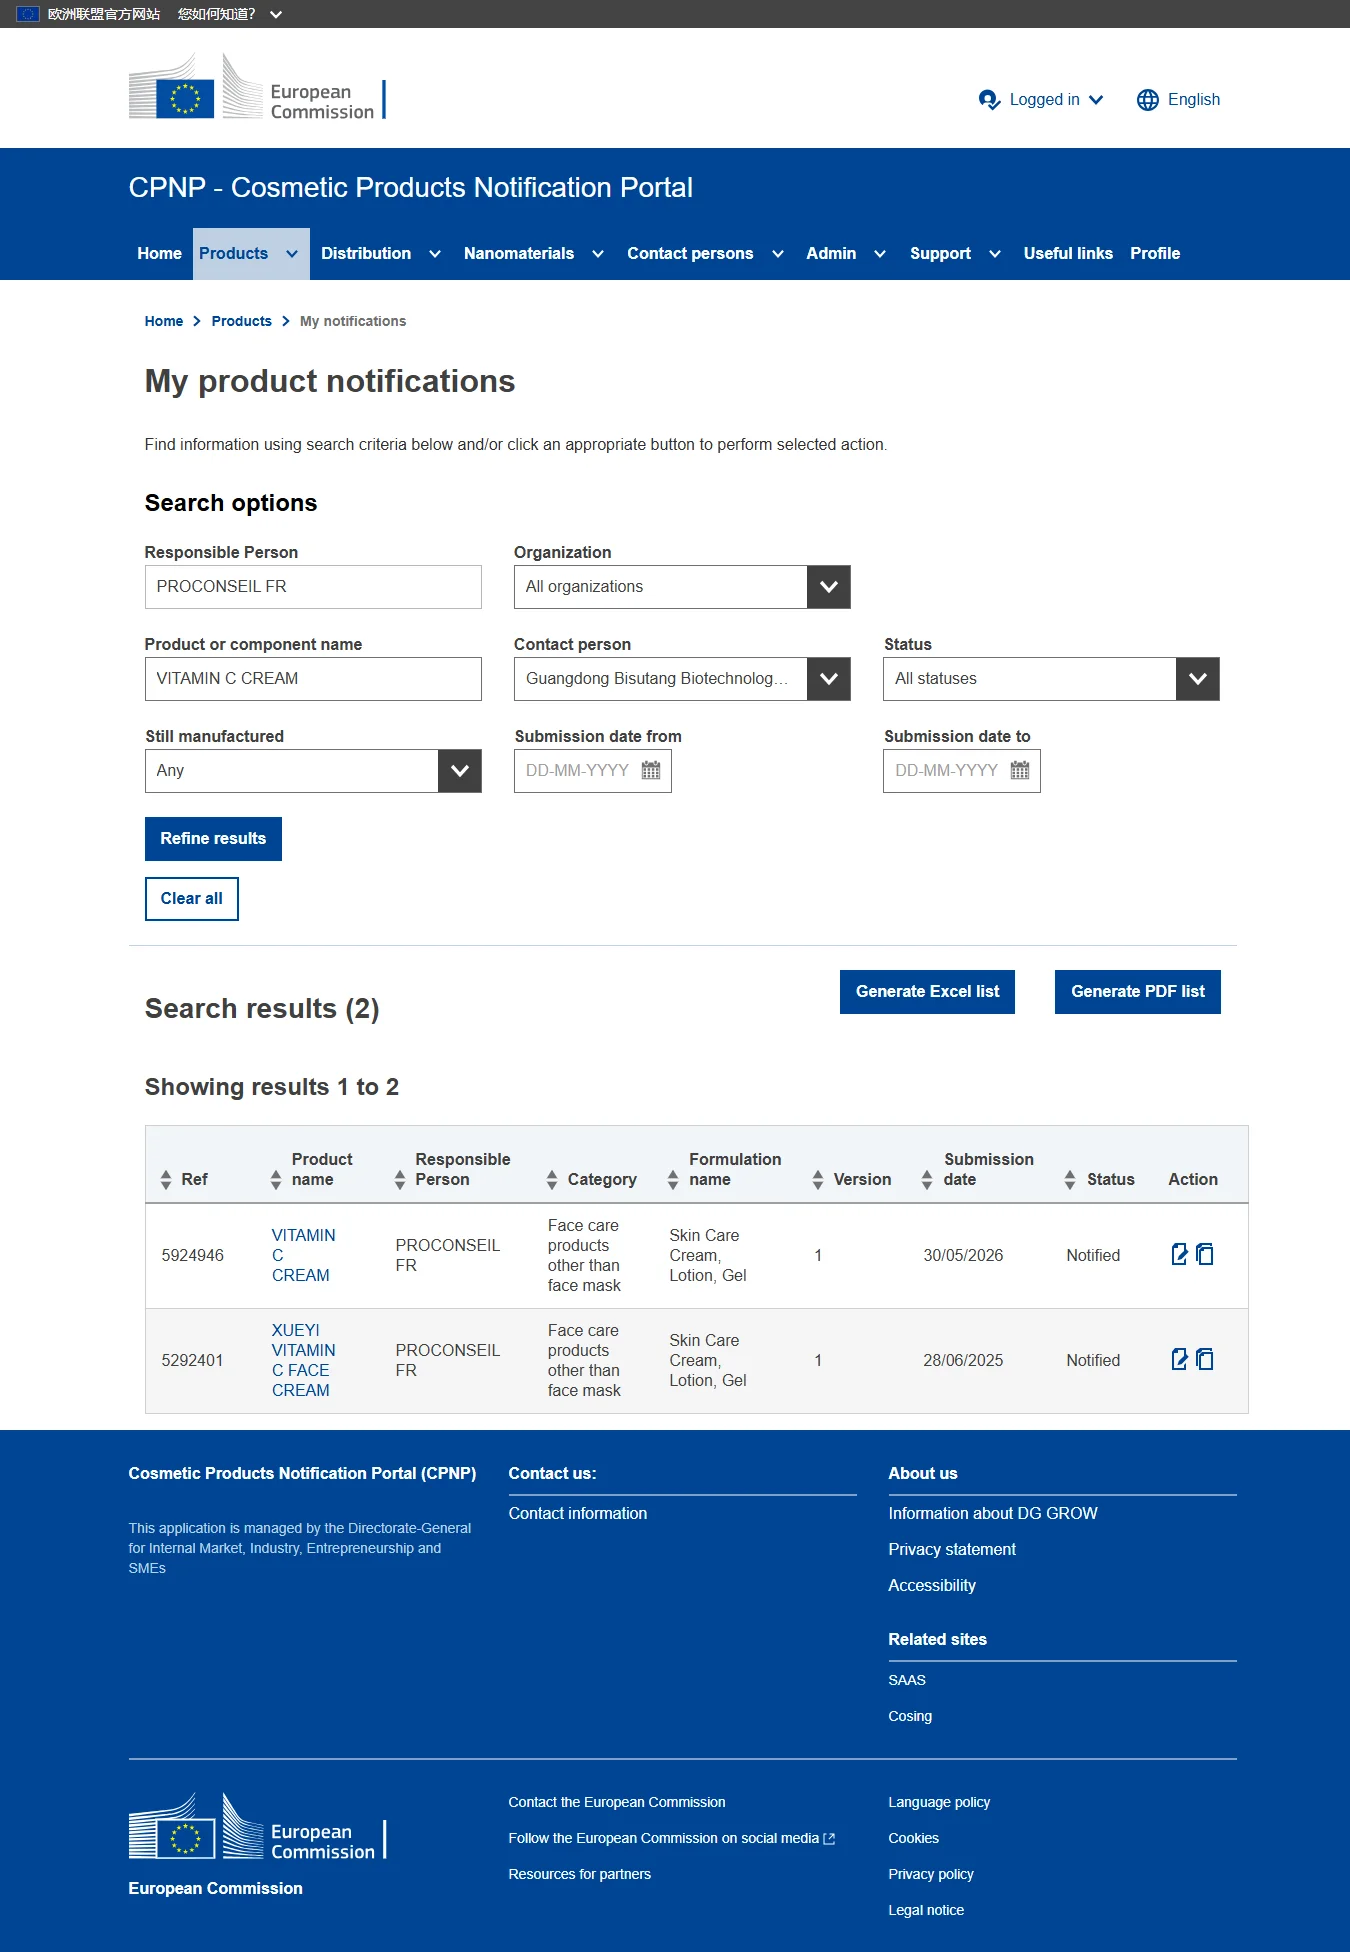Sort results using the Category column arrows
This screenshot has width=1350, height=1952.
552,1180
